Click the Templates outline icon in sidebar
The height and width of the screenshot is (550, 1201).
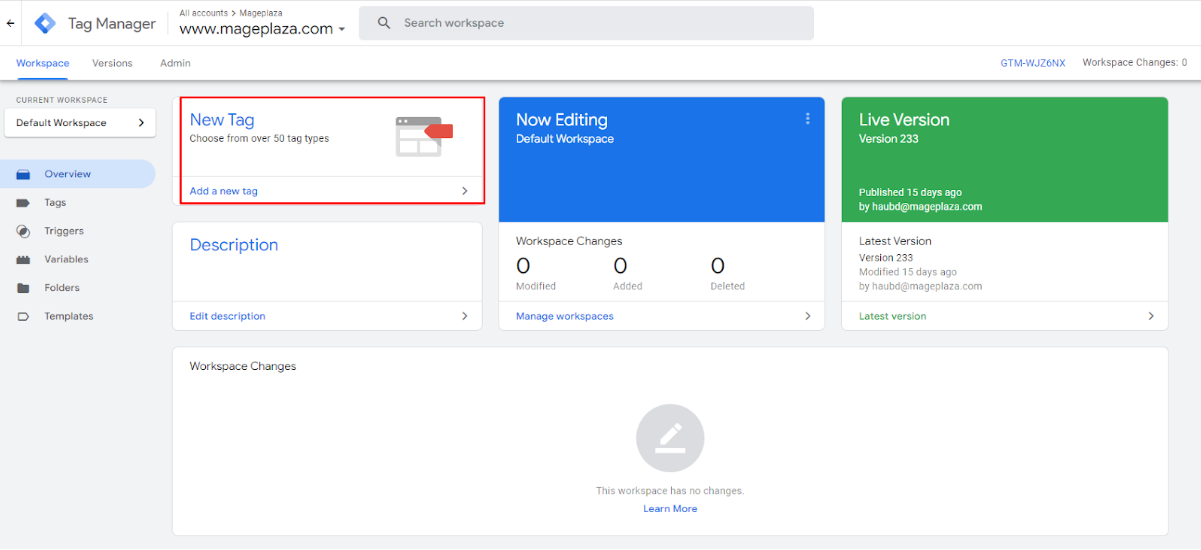pos(23,316)
